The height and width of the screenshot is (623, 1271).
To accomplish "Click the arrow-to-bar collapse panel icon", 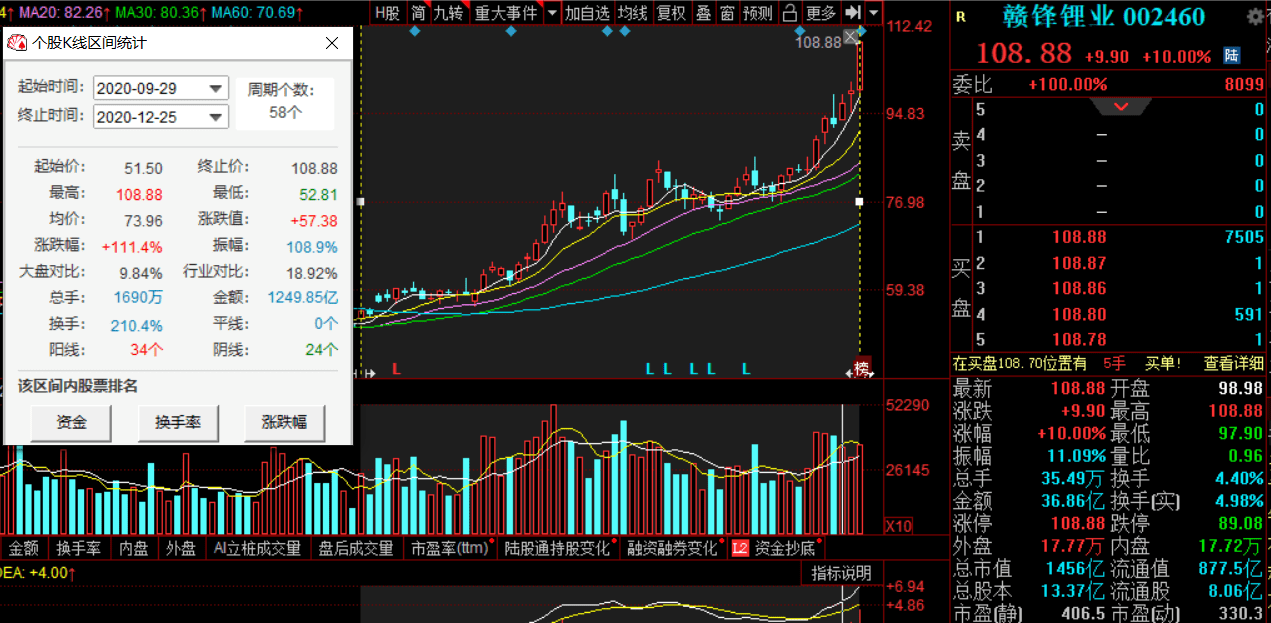I will pos(852,13).
